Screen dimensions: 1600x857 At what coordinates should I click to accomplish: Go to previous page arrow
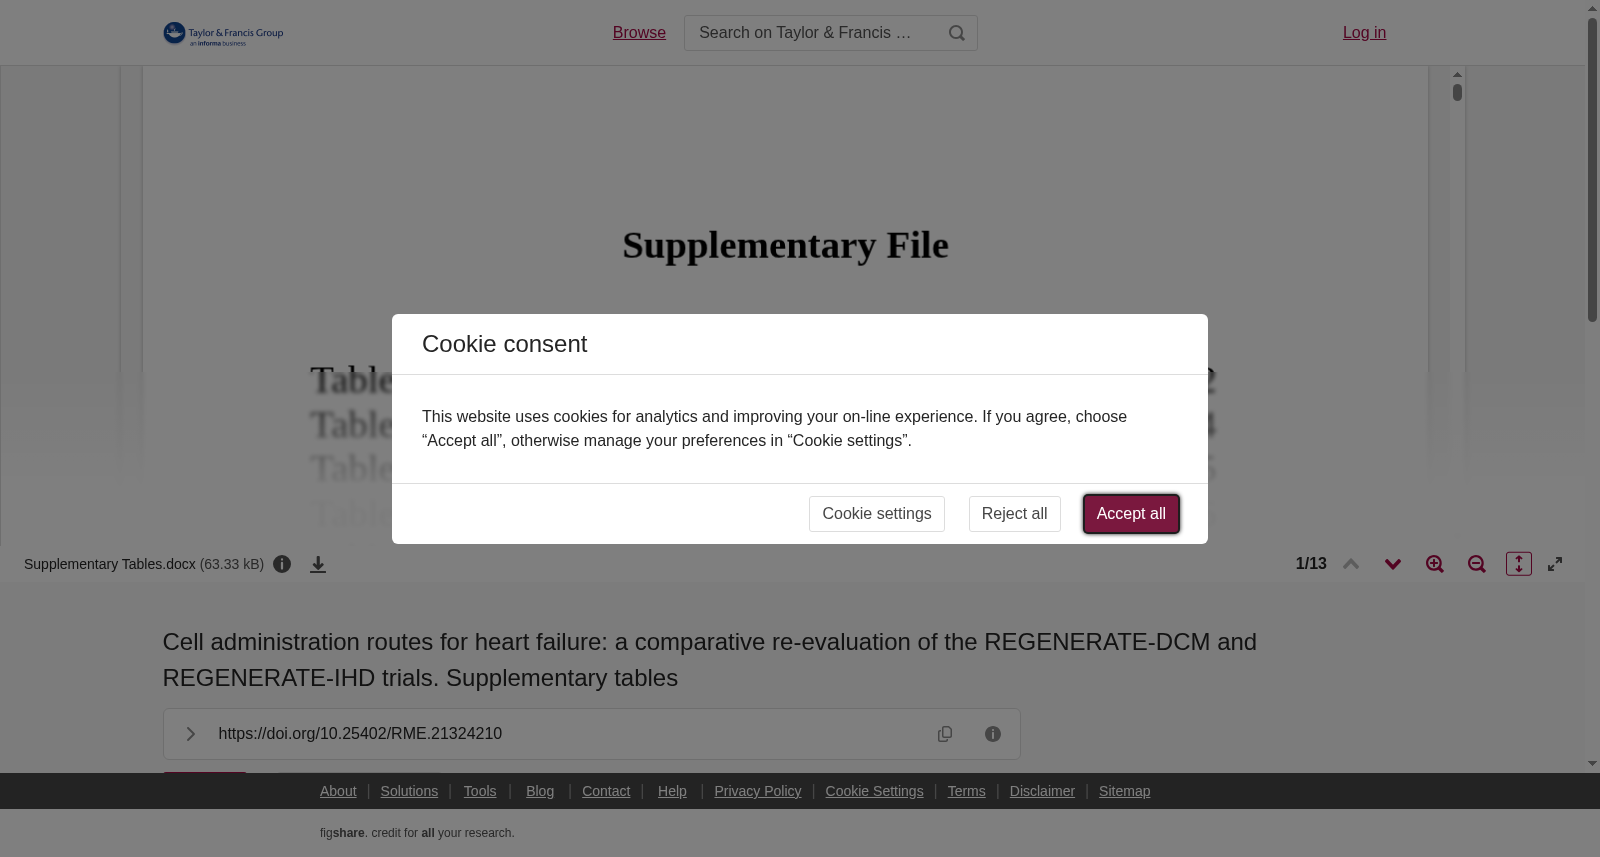point(1350,564)
